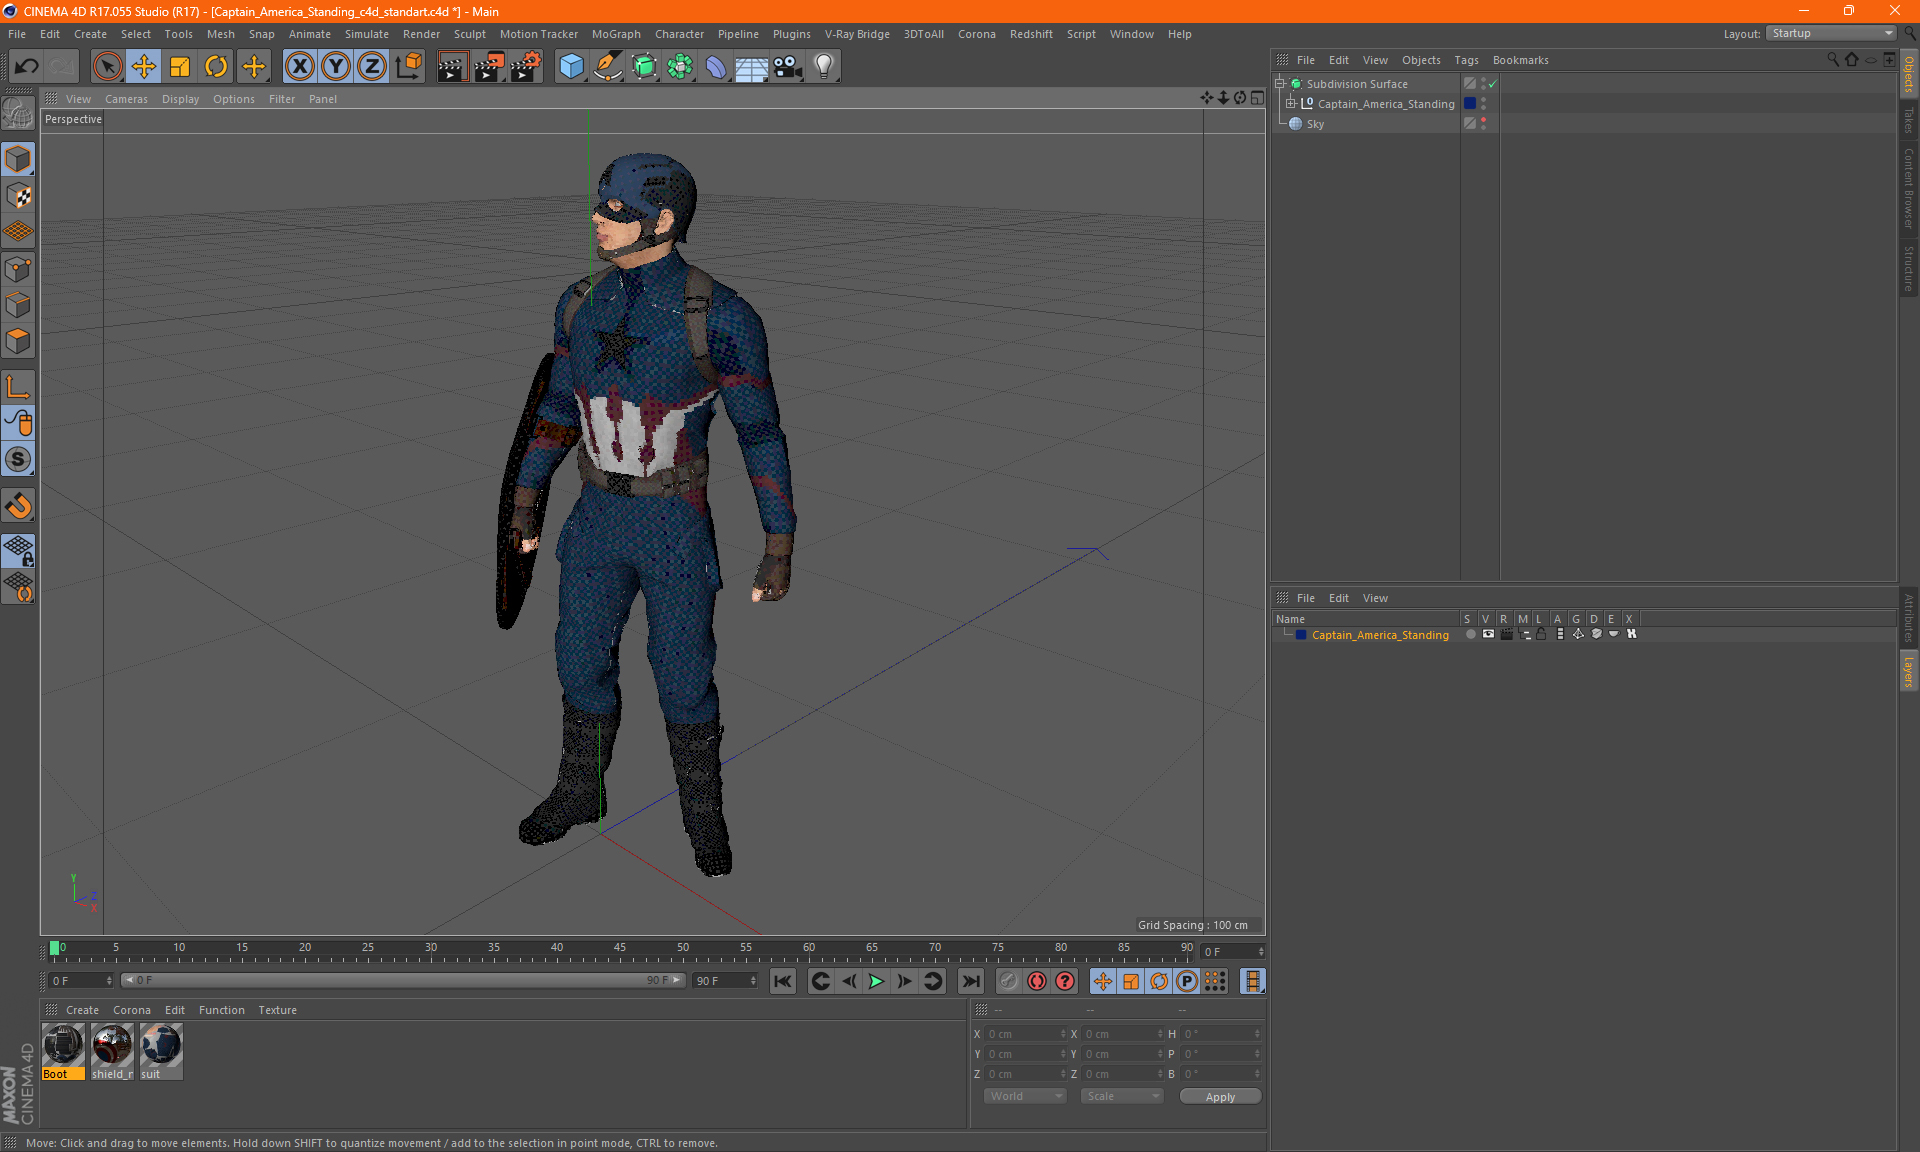Open the spline pen tool
The width and height of the screenshot is (1920, 1152).
pos(607,67)
